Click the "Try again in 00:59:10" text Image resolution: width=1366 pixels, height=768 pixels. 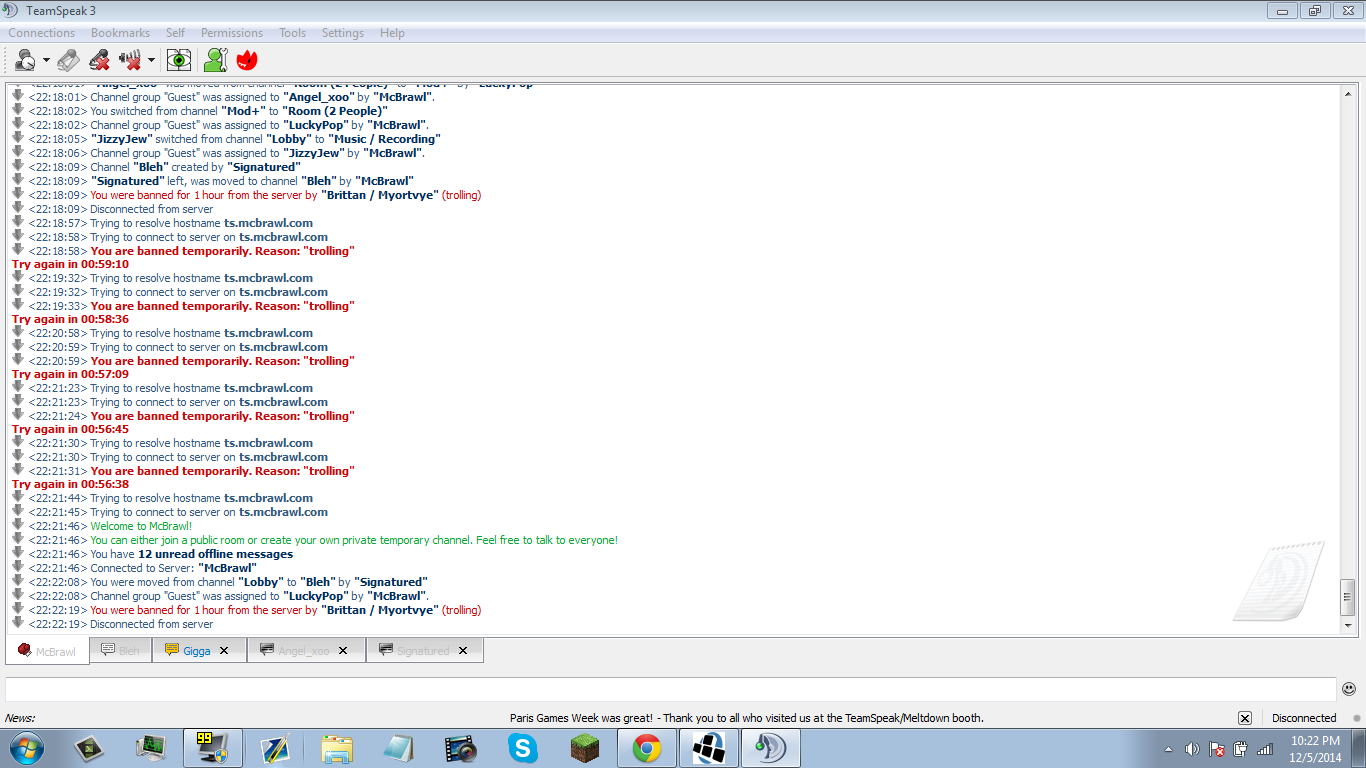(x=70, y=264)
